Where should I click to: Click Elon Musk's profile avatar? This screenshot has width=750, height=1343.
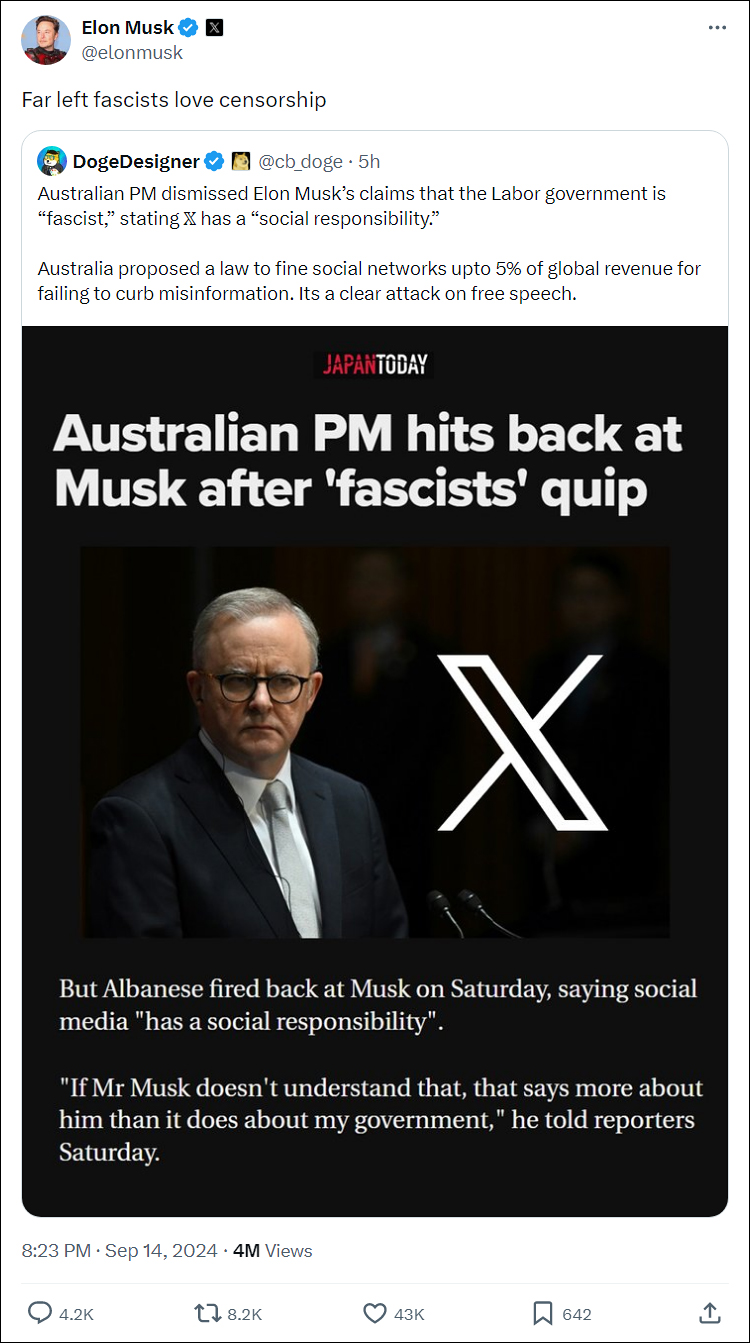coord(46,40)
